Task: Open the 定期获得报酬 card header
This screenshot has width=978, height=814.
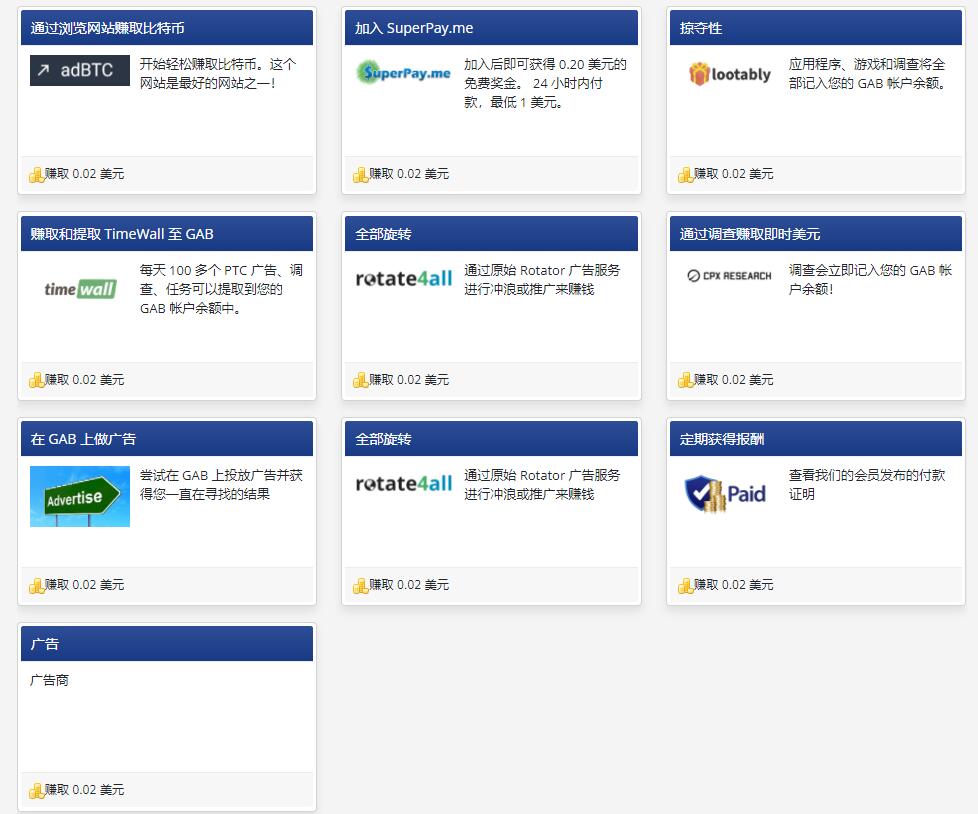Action: click(816, 438)
